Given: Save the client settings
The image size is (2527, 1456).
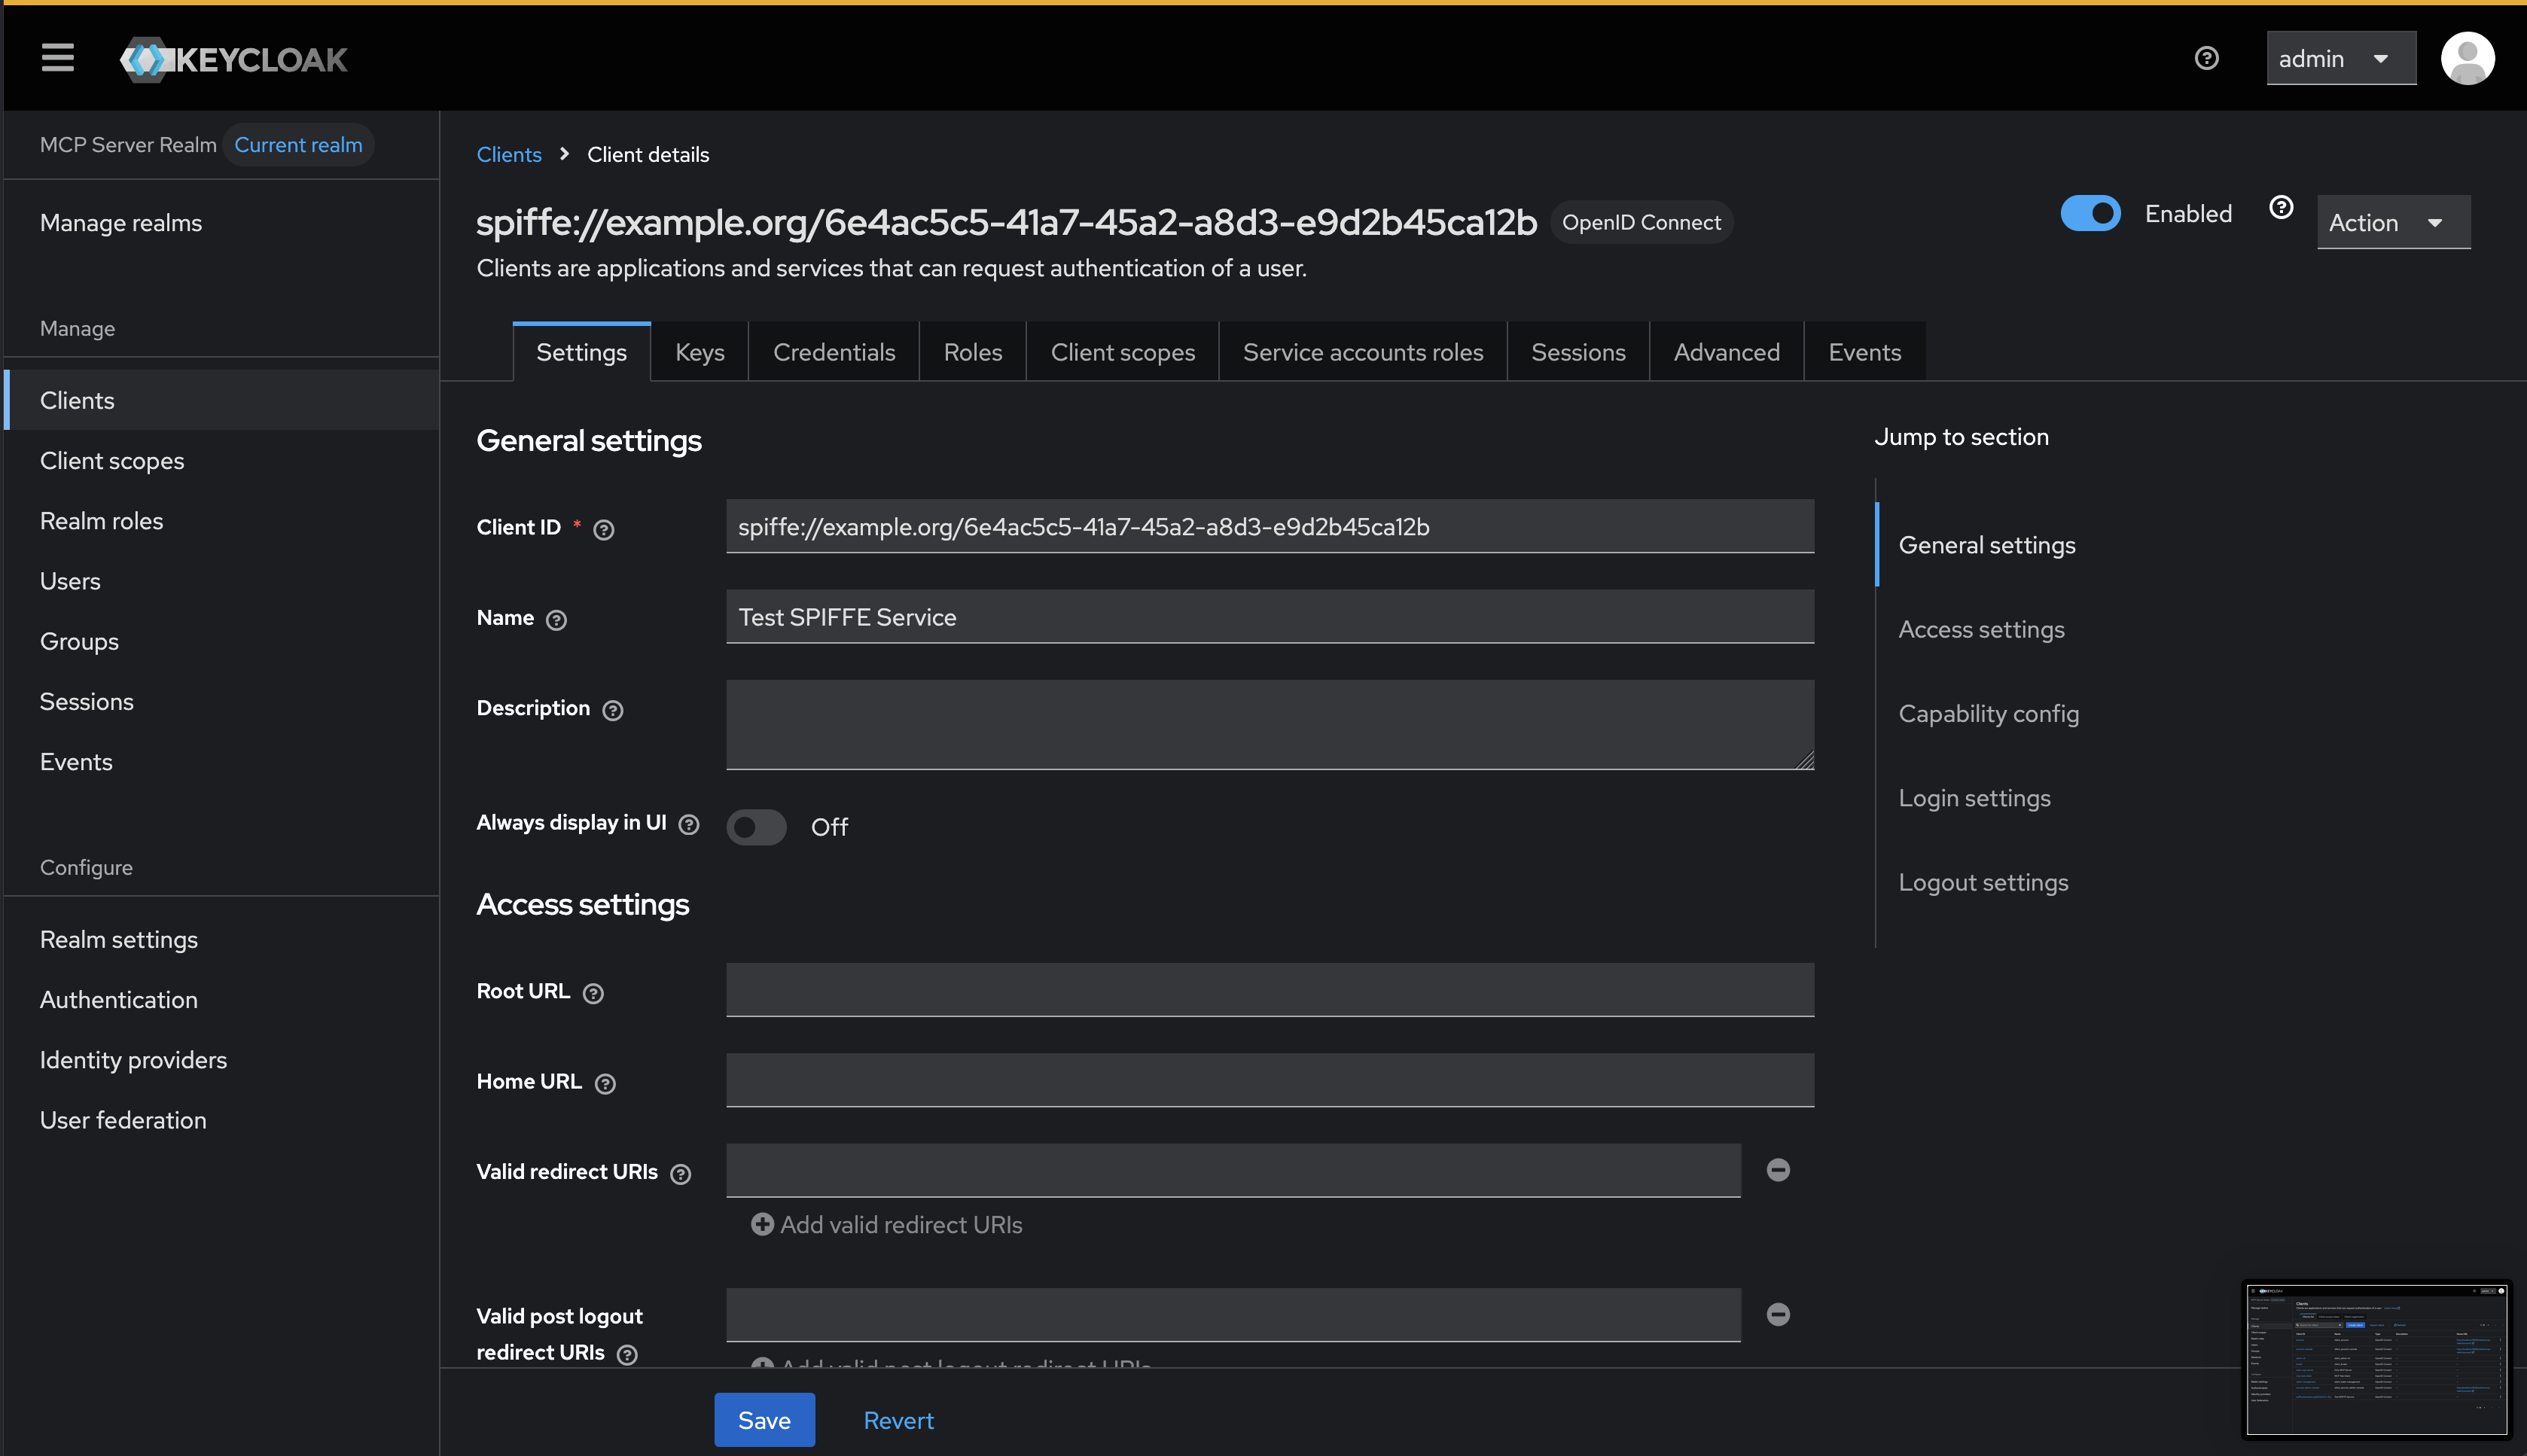Looking at the screenshot, I should pyautogui.click(x=764, y=1420).
